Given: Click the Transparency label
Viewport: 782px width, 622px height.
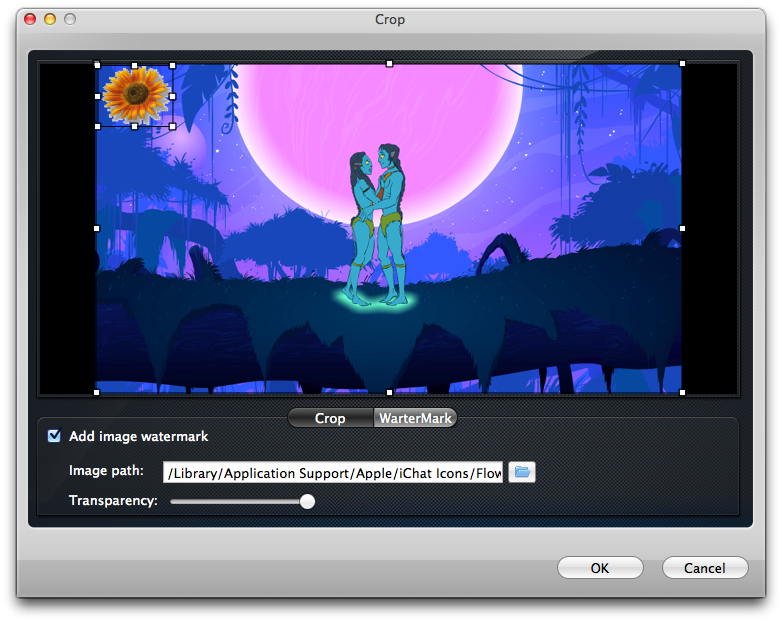Looking at the screenshot, I should click(113, 500).
